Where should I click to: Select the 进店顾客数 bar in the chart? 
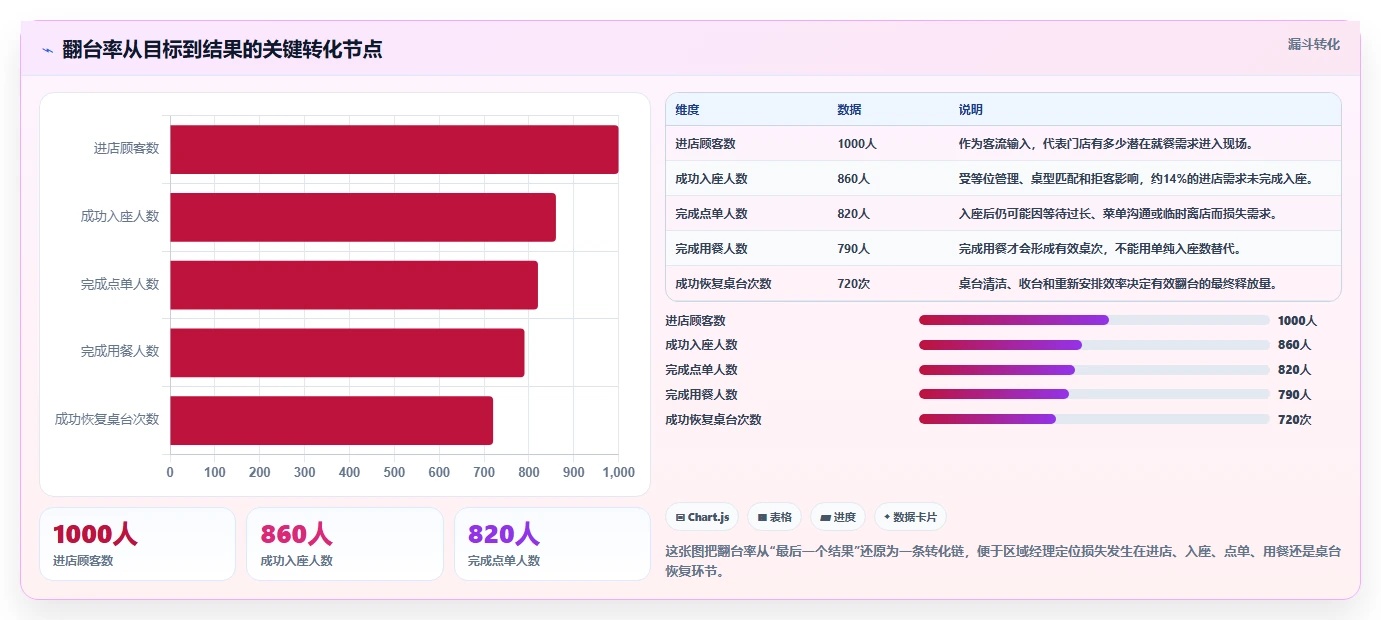[x=394, y=149]
